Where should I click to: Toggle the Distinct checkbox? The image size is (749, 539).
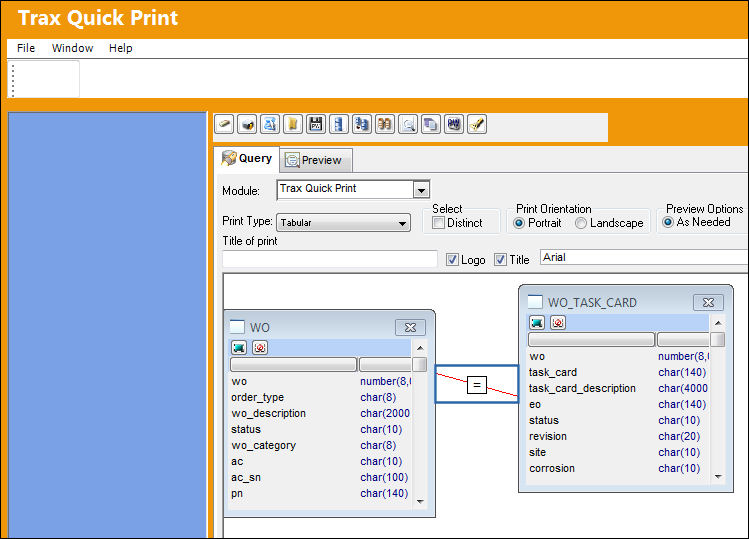tap(438, 223)
